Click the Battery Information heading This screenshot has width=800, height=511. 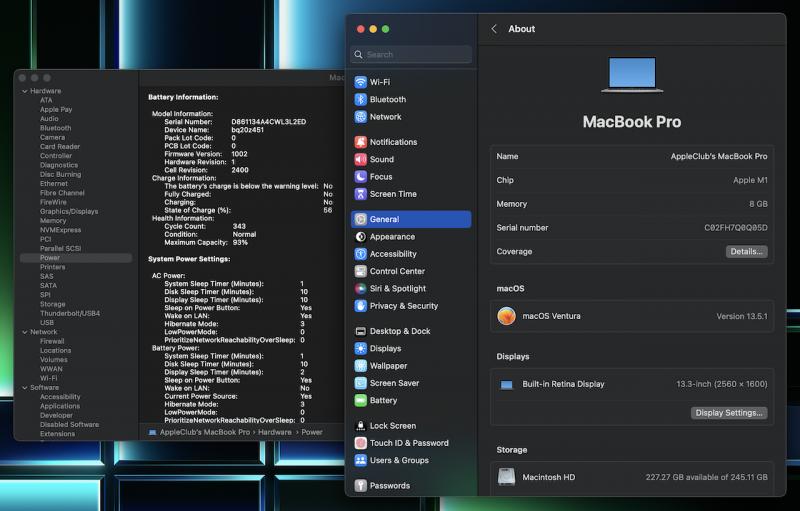pyautogui.click(x=183, y=97)
